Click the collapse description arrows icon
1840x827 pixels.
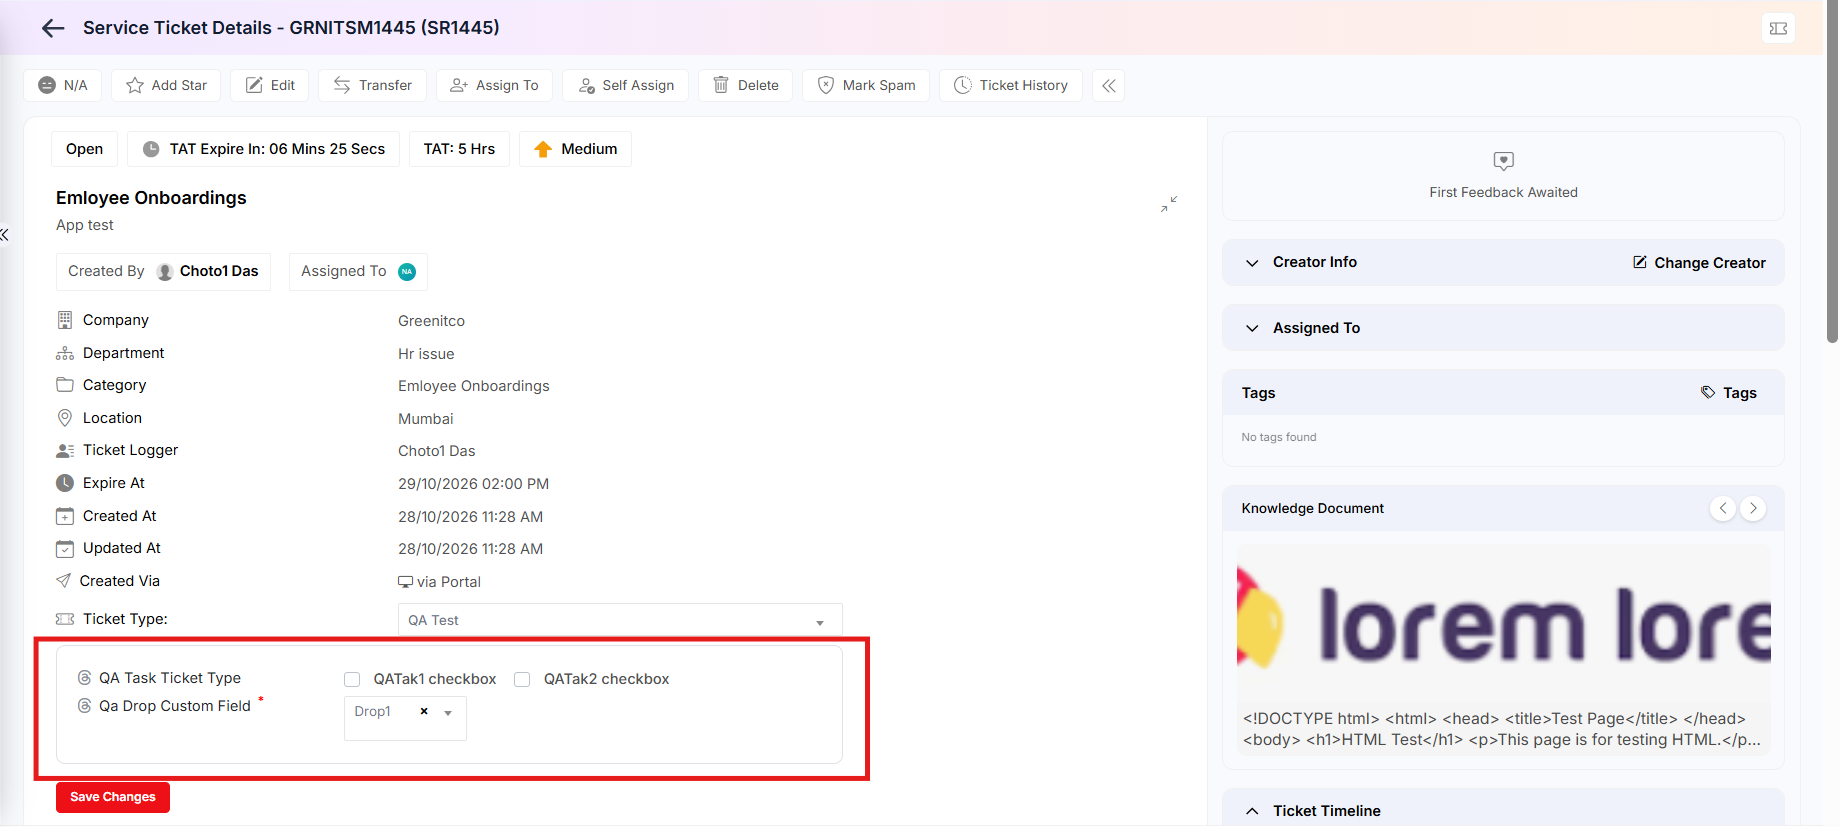tap(1169, 204)
